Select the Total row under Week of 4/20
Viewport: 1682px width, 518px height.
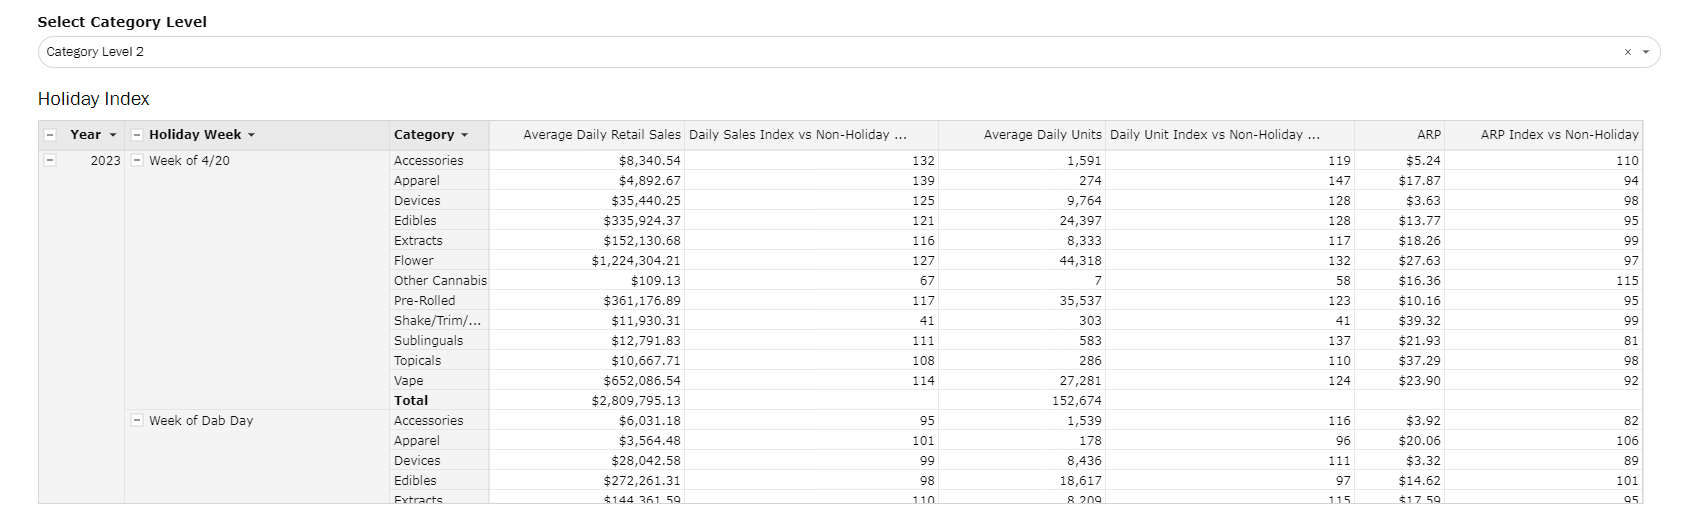411,401
